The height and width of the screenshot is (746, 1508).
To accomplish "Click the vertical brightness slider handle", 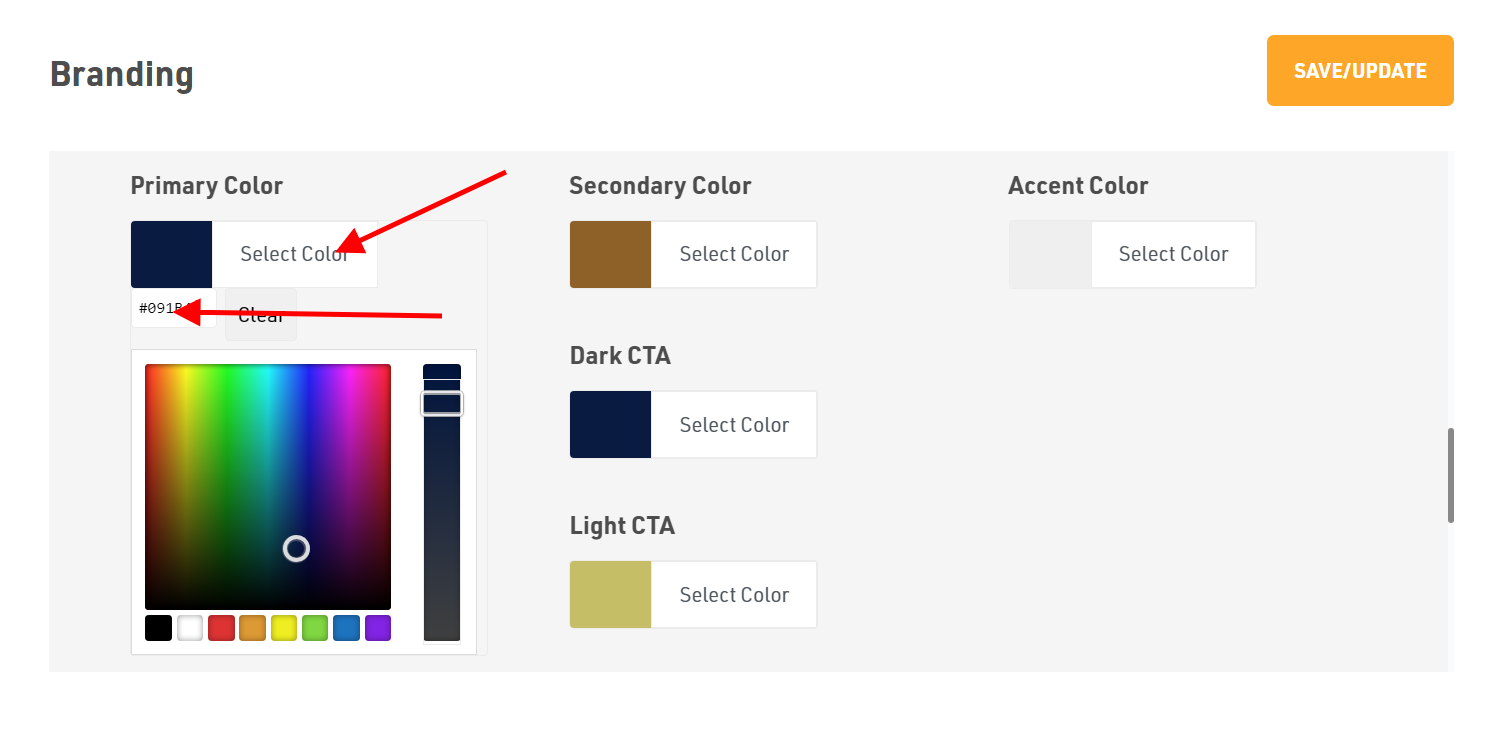I will tap(442, 404).
